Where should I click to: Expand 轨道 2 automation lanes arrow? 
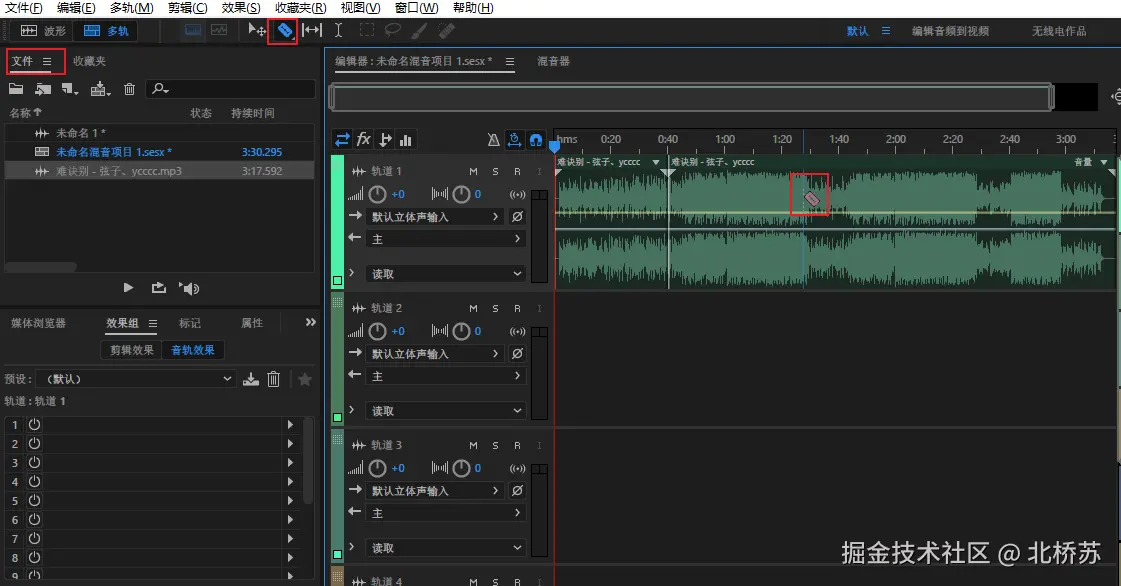tap(352, 409)
